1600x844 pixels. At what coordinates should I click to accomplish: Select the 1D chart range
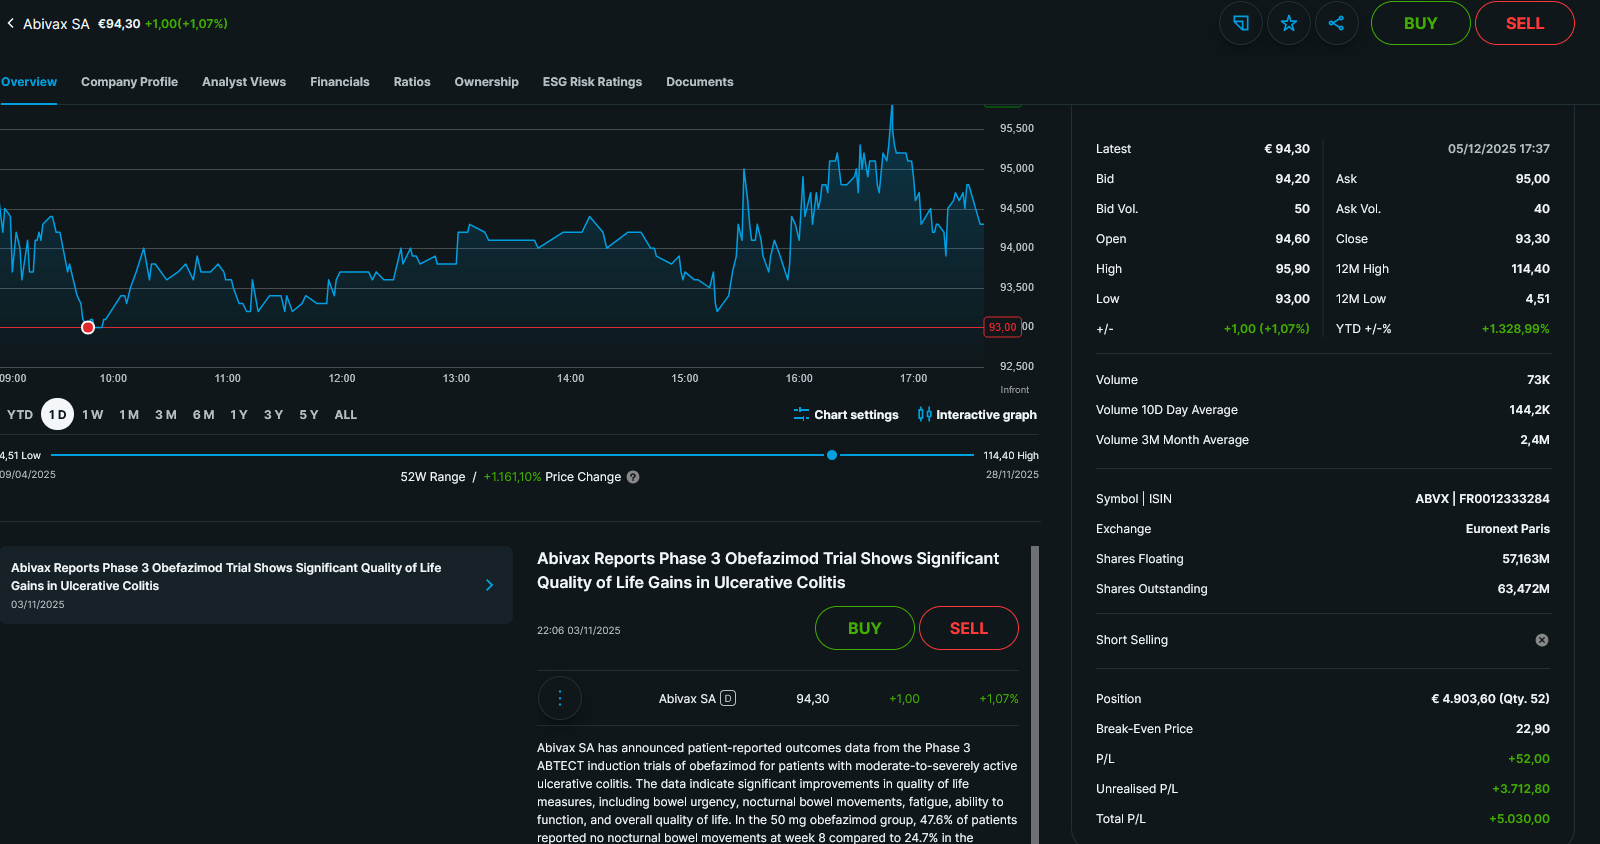pos(58,414)
